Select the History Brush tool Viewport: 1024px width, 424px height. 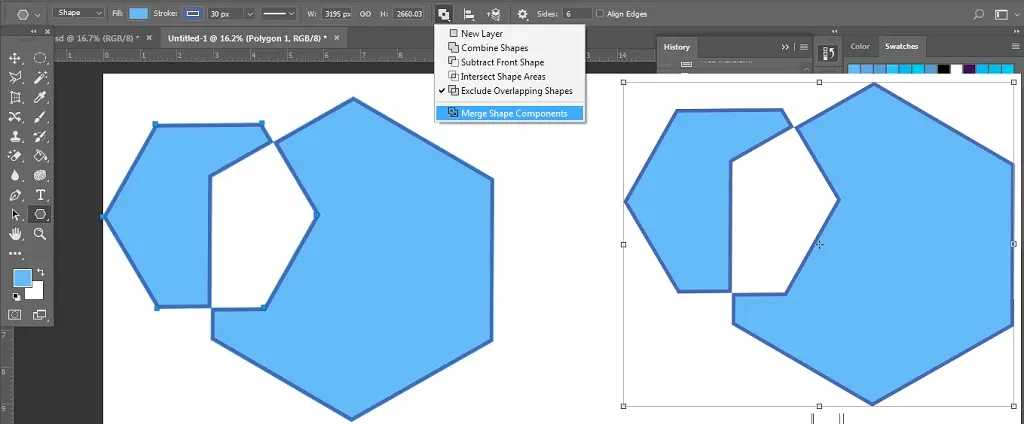tap(40, 137)
